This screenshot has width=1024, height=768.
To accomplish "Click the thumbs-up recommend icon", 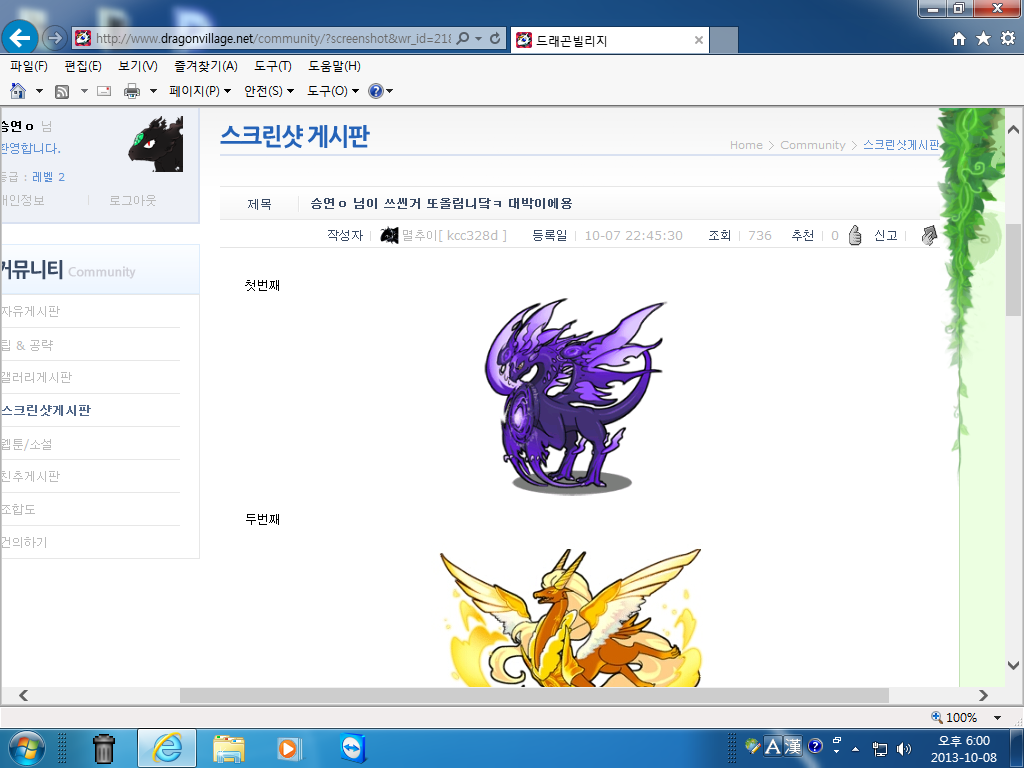I will [855, 235].
